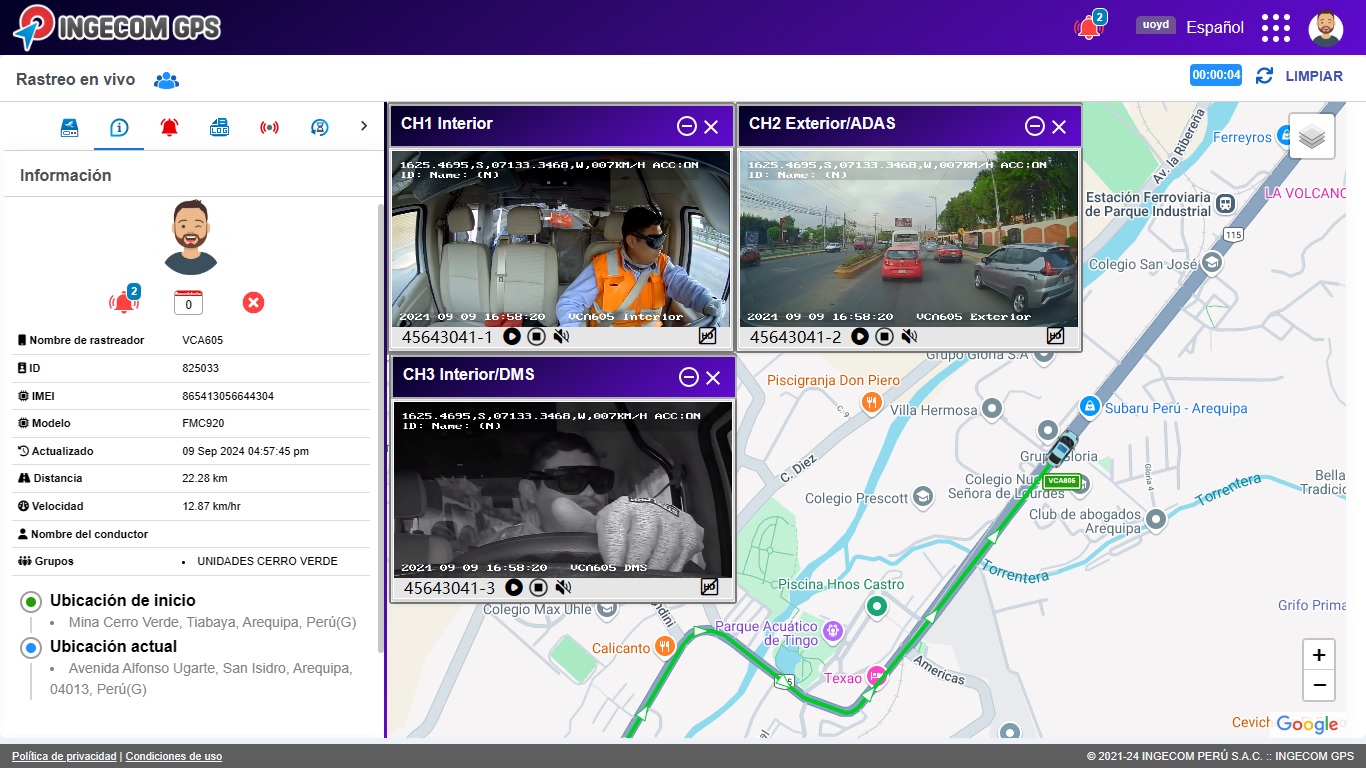Open the user groups icon
Screen dimensions: 1366x768
pyautogui.click(x=166, y=80)
